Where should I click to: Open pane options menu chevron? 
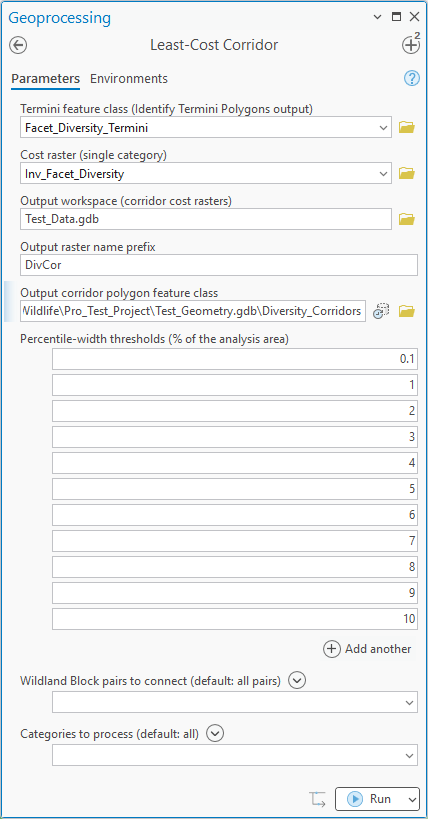tap(377, 17)
